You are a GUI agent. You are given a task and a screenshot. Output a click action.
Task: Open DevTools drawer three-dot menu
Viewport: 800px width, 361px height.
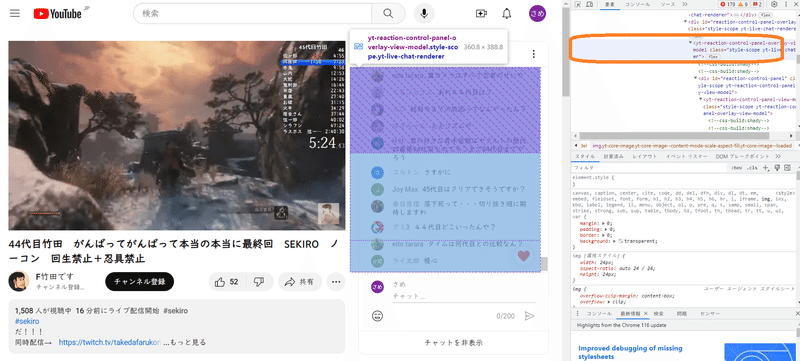coord(577,314)
